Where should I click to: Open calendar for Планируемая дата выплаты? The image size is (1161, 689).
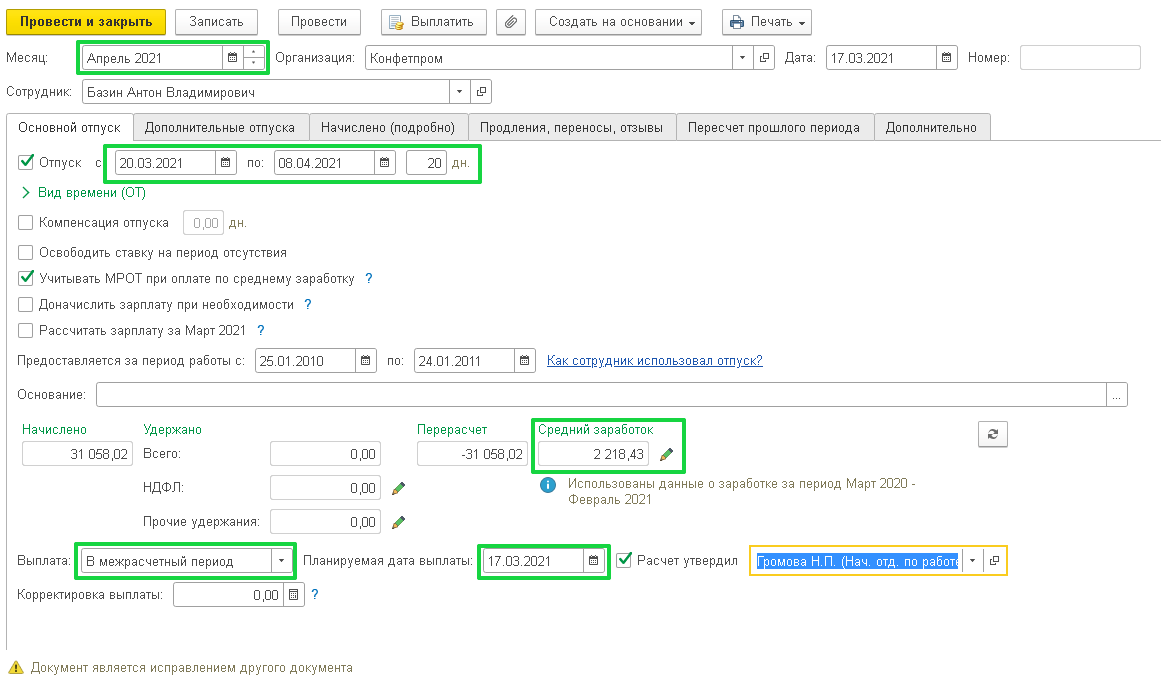(x=593, y=561)
